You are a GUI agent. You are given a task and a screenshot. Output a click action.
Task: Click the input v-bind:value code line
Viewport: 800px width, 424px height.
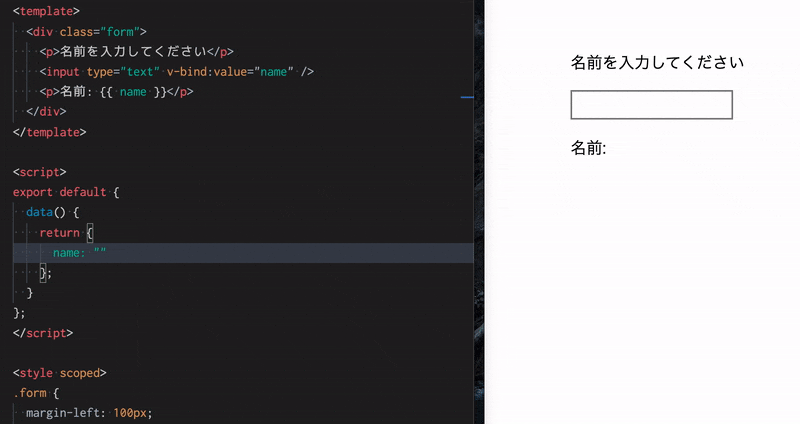click(x=177, y=72)
